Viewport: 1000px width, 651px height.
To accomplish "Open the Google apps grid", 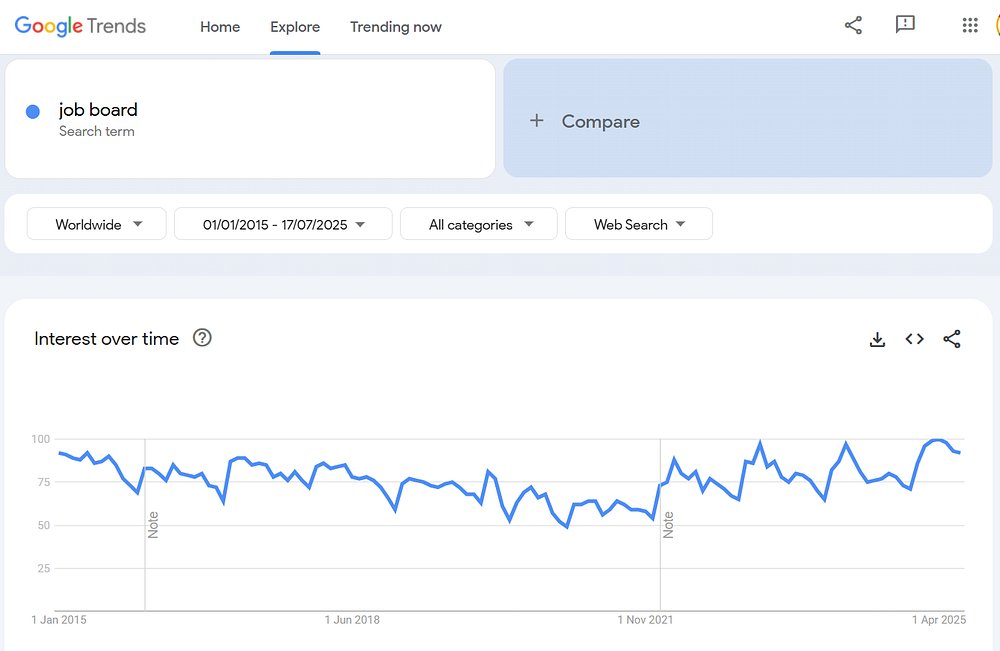I will point(969,26).
